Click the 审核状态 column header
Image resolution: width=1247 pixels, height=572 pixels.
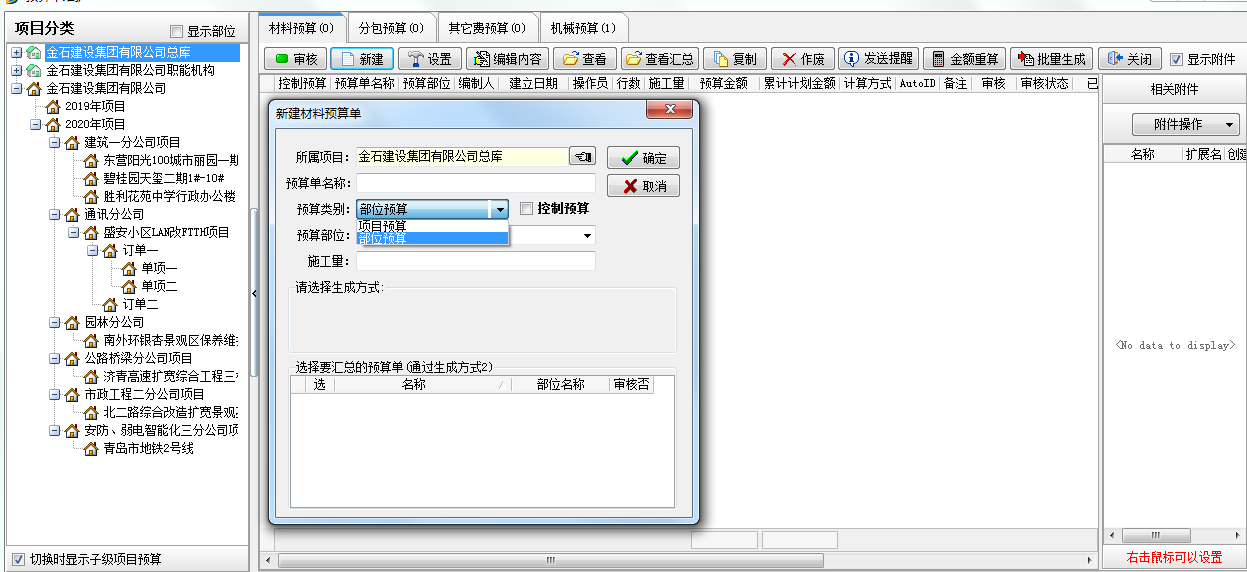click(x=1044, y=84)
